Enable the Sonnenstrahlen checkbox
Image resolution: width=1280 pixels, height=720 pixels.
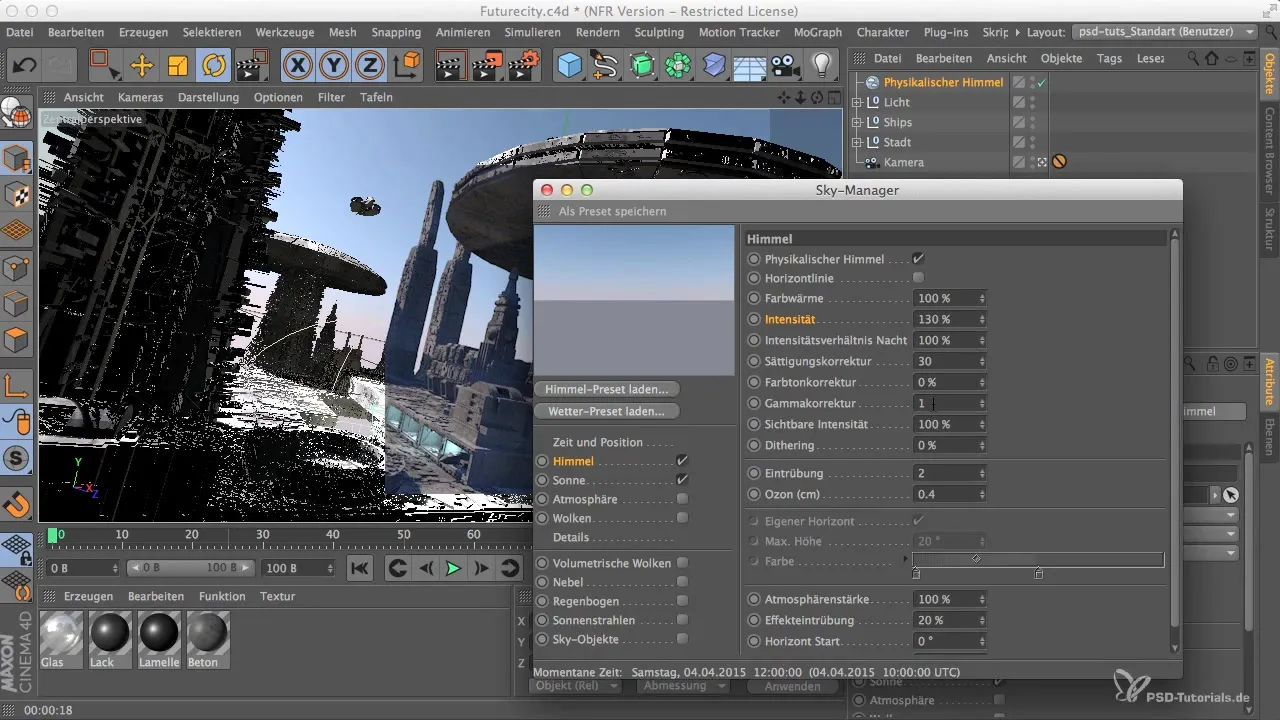tap(682, 620)
